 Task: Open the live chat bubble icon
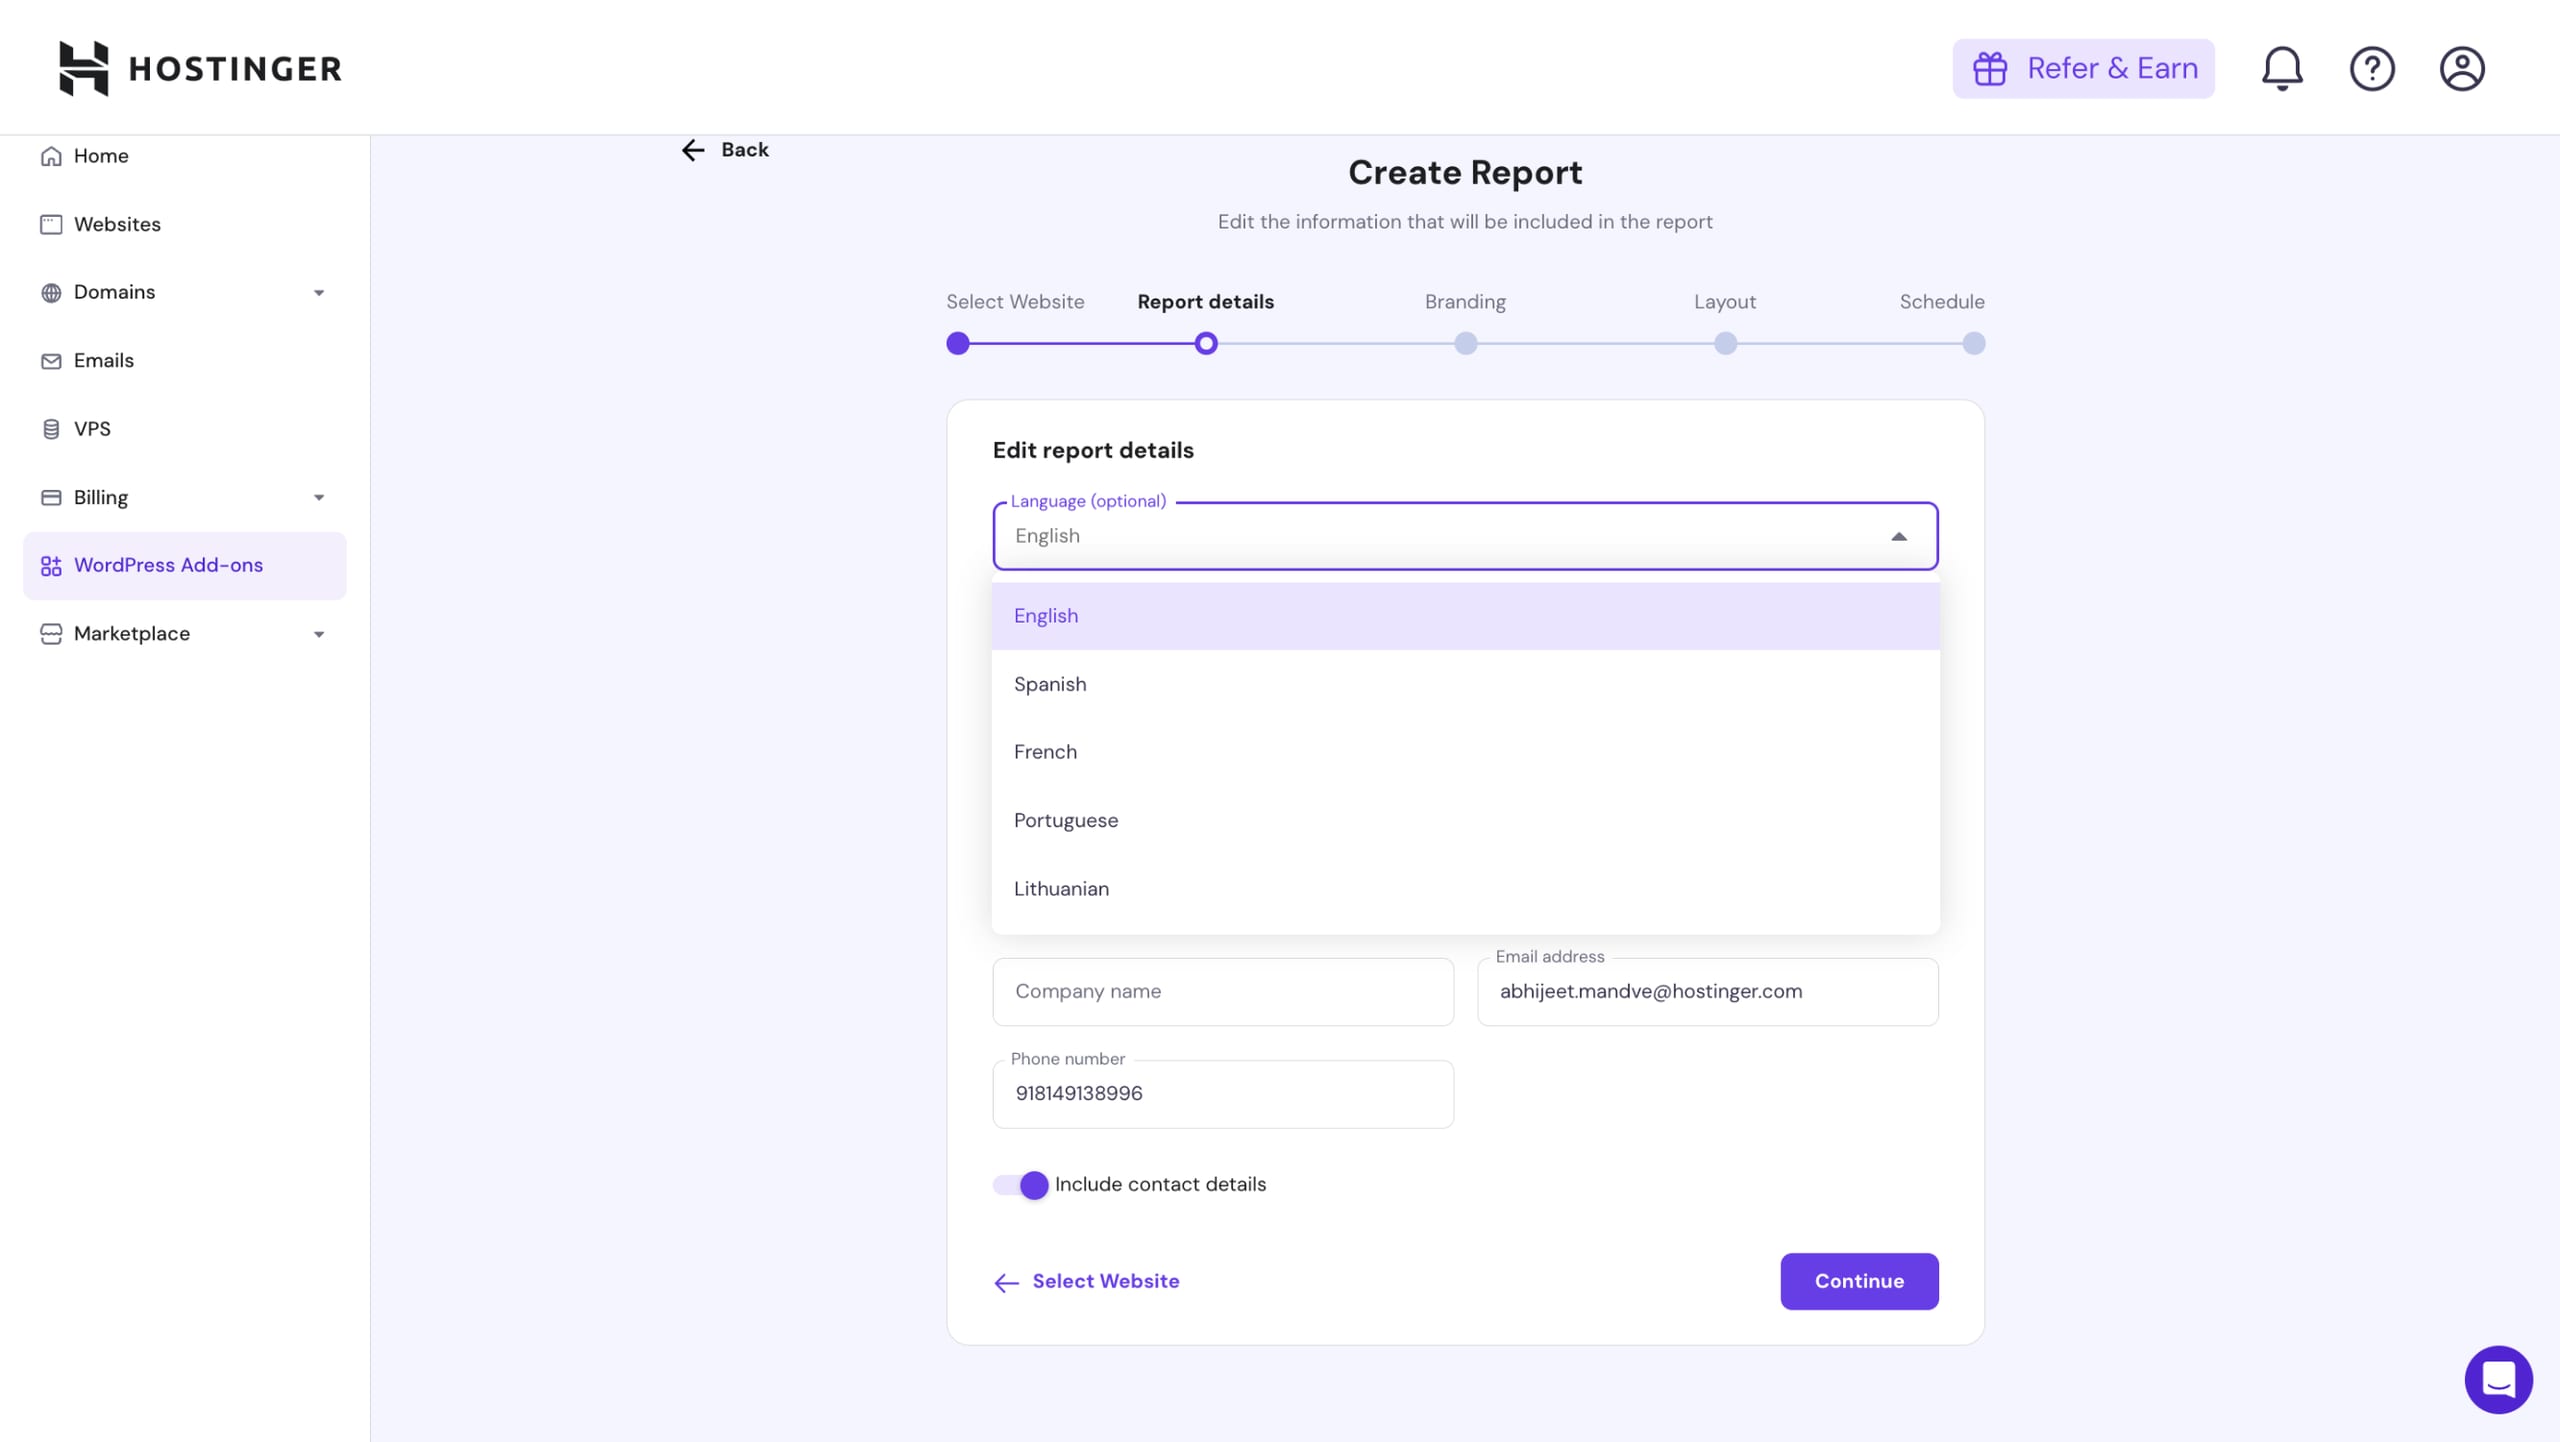click(x=2497, y=1379)
